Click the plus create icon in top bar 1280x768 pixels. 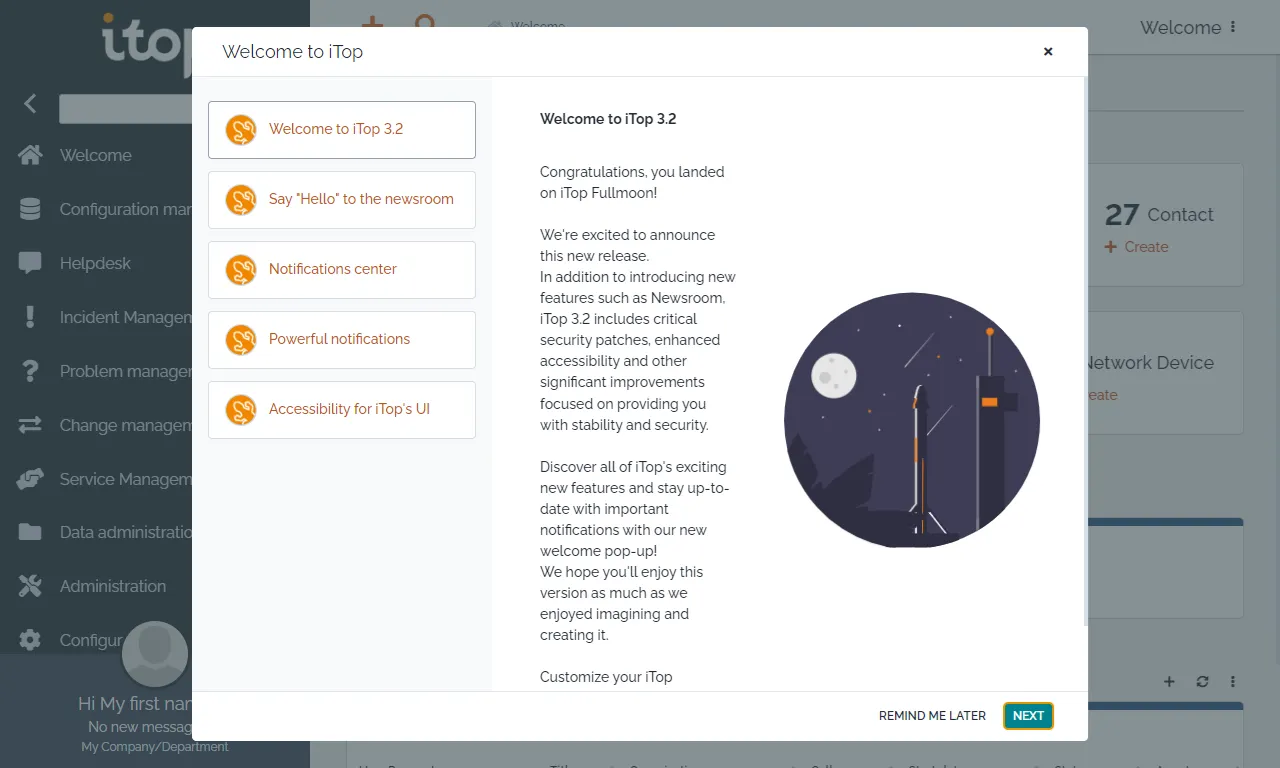371,24
